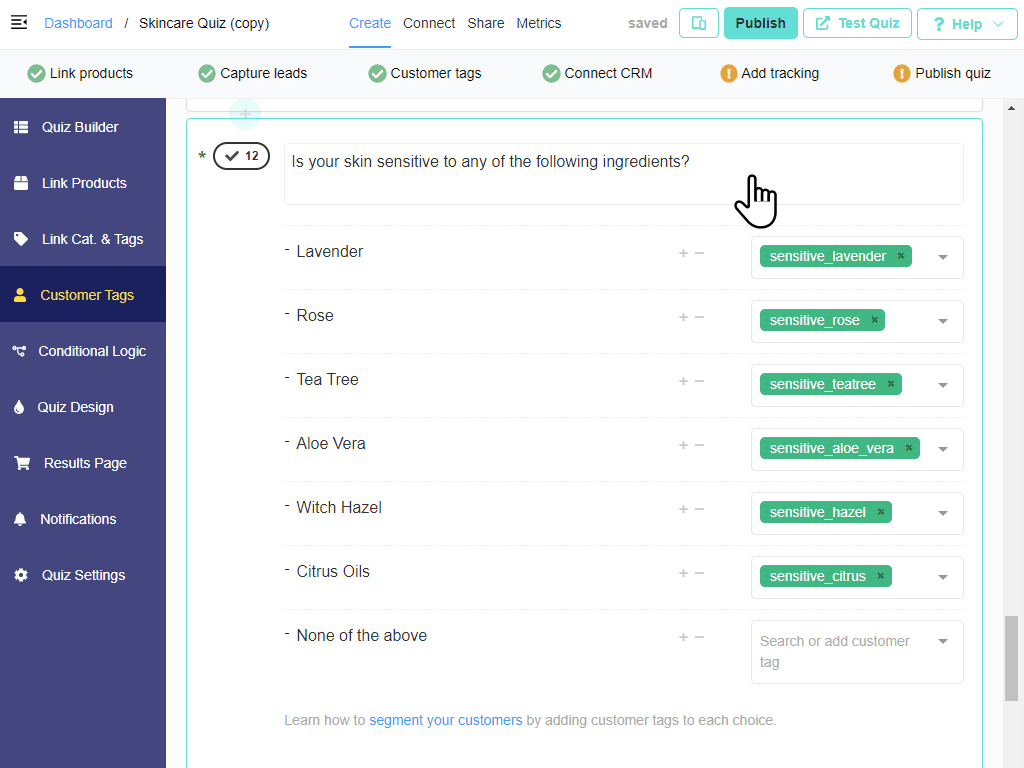Toggle the hamburger sidebar menu icon
This screenshot has width=1024, height=768.
click(19, 23)
